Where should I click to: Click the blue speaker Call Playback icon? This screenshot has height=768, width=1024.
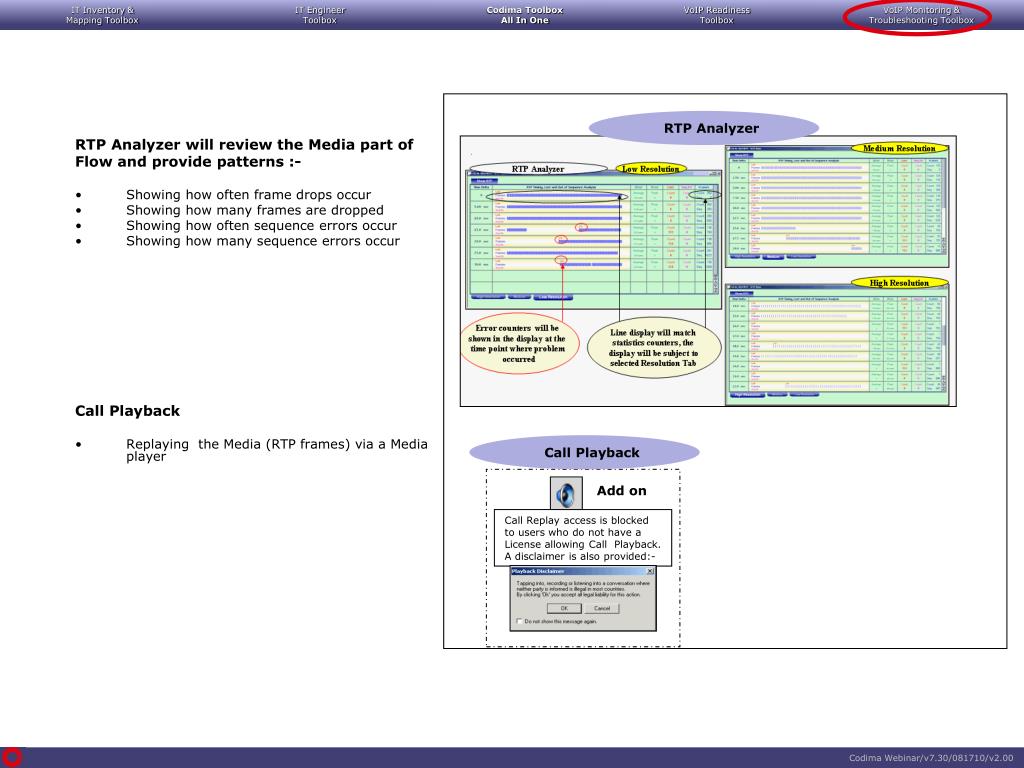pyautogui.click(x=566, y=493)
